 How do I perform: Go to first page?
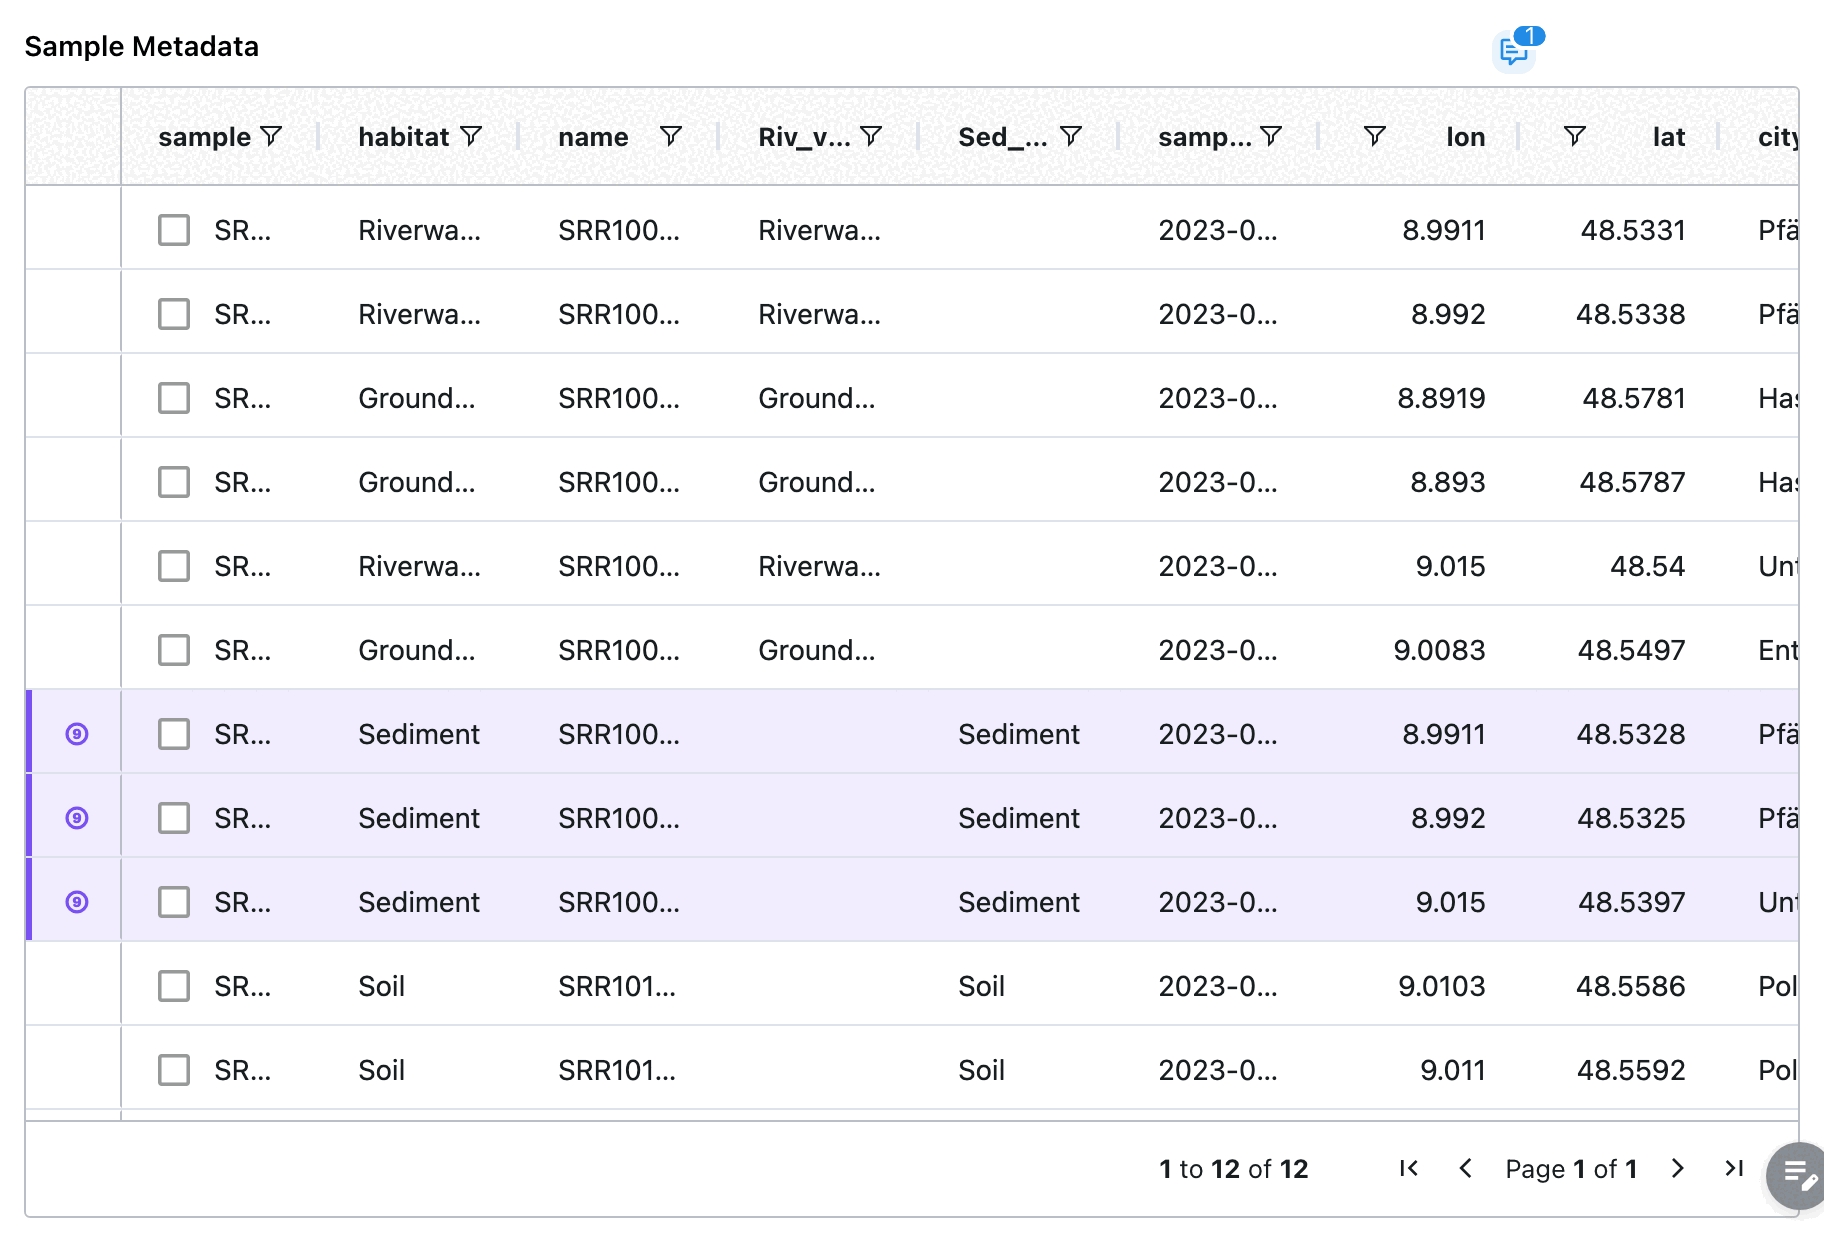click(x=1409, y=1168)
